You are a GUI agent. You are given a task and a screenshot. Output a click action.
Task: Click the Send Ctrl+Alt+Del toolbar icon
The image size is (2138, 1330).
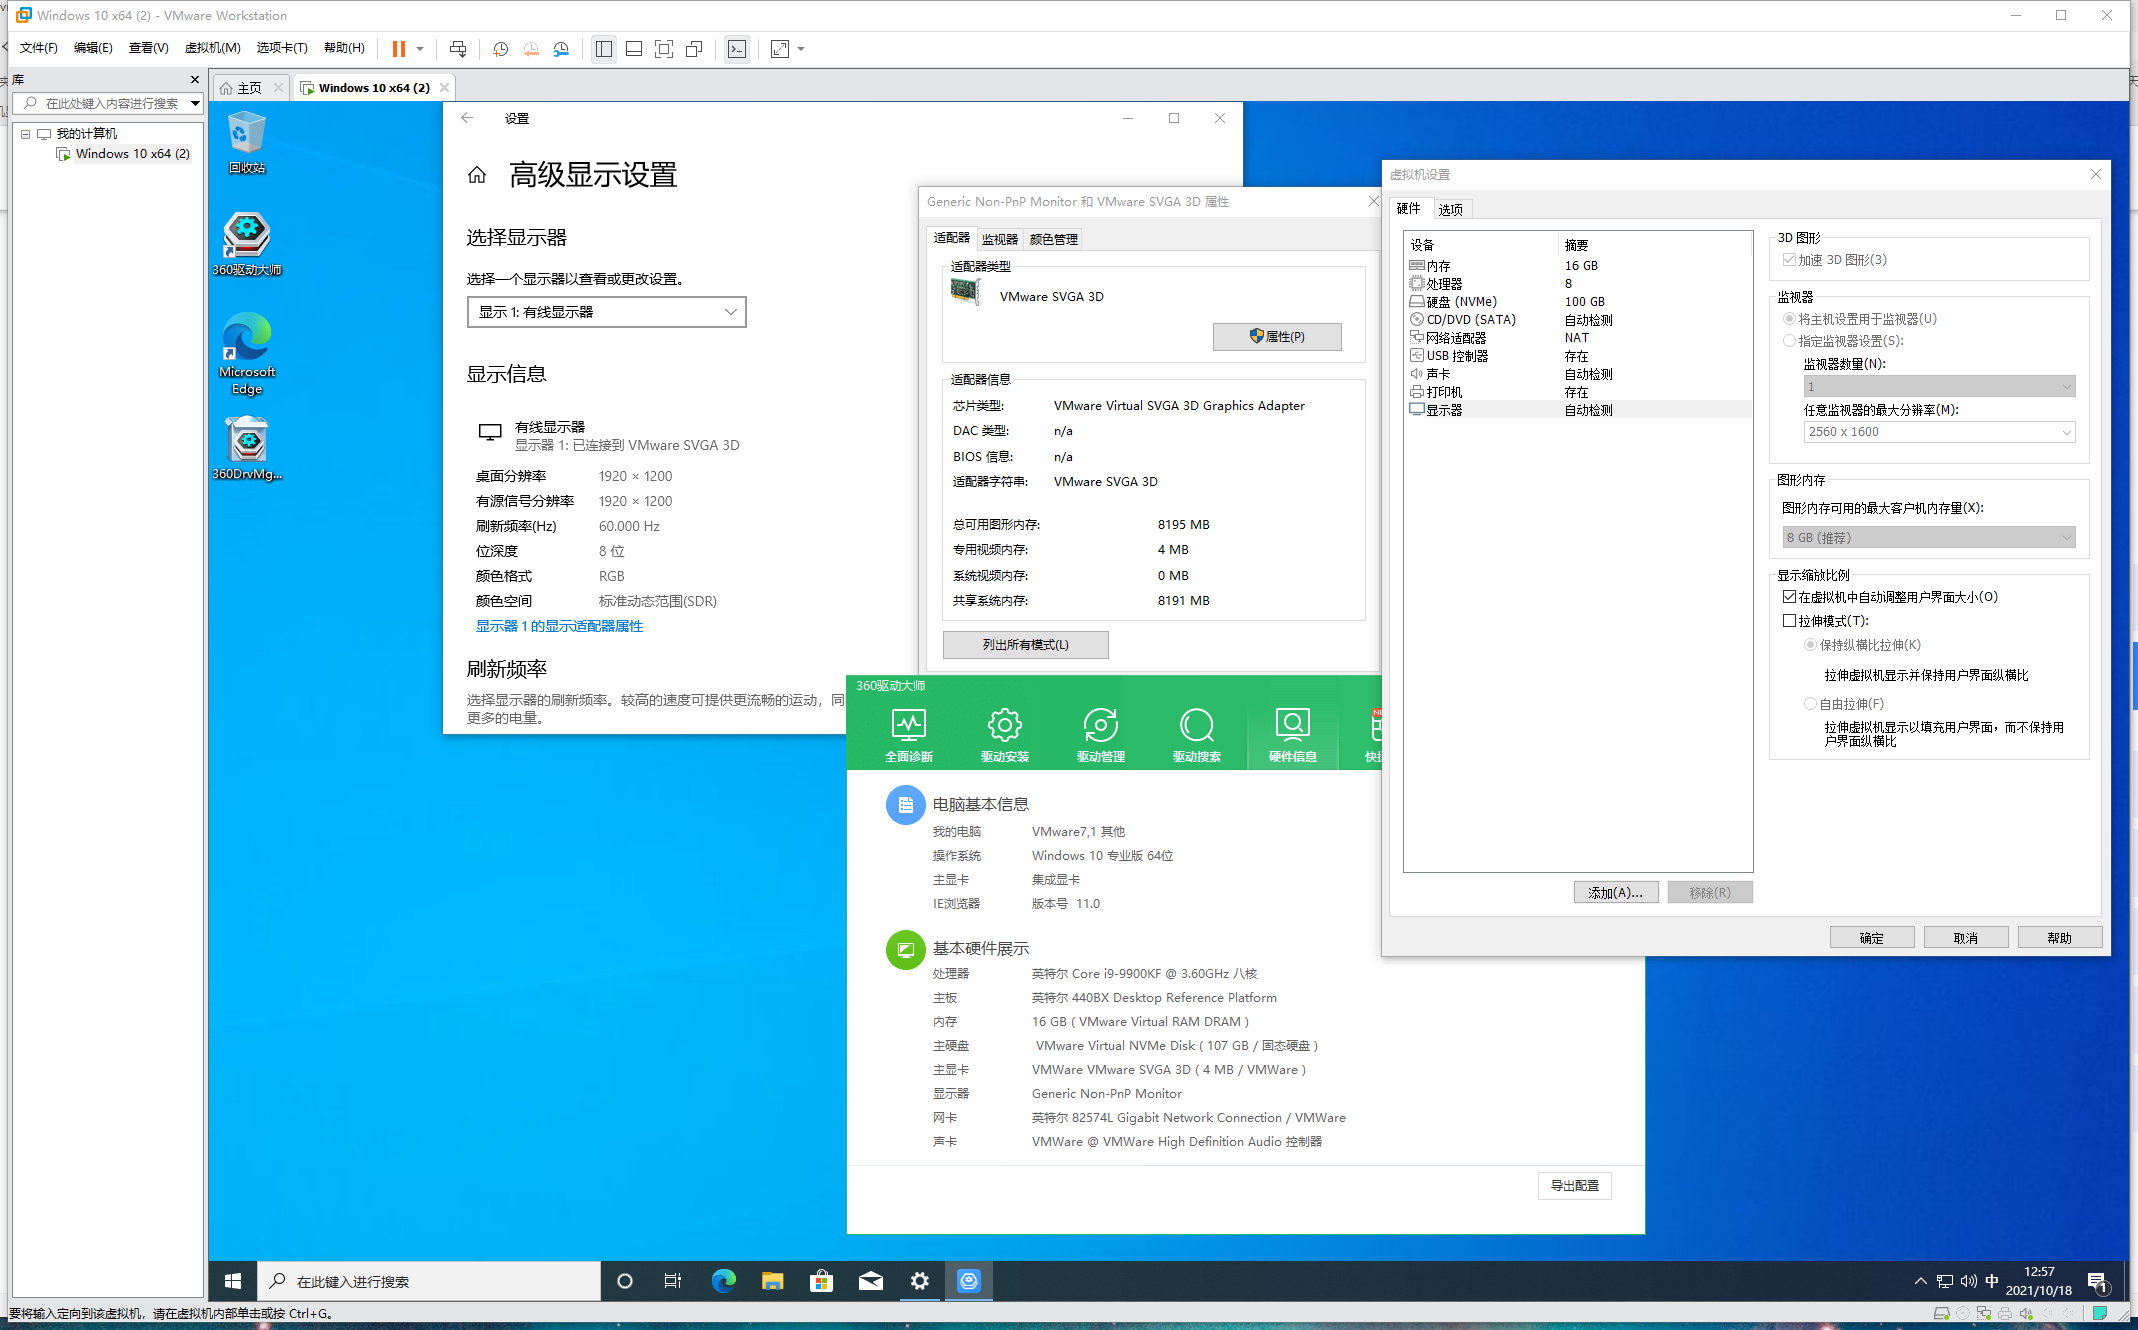458,48
